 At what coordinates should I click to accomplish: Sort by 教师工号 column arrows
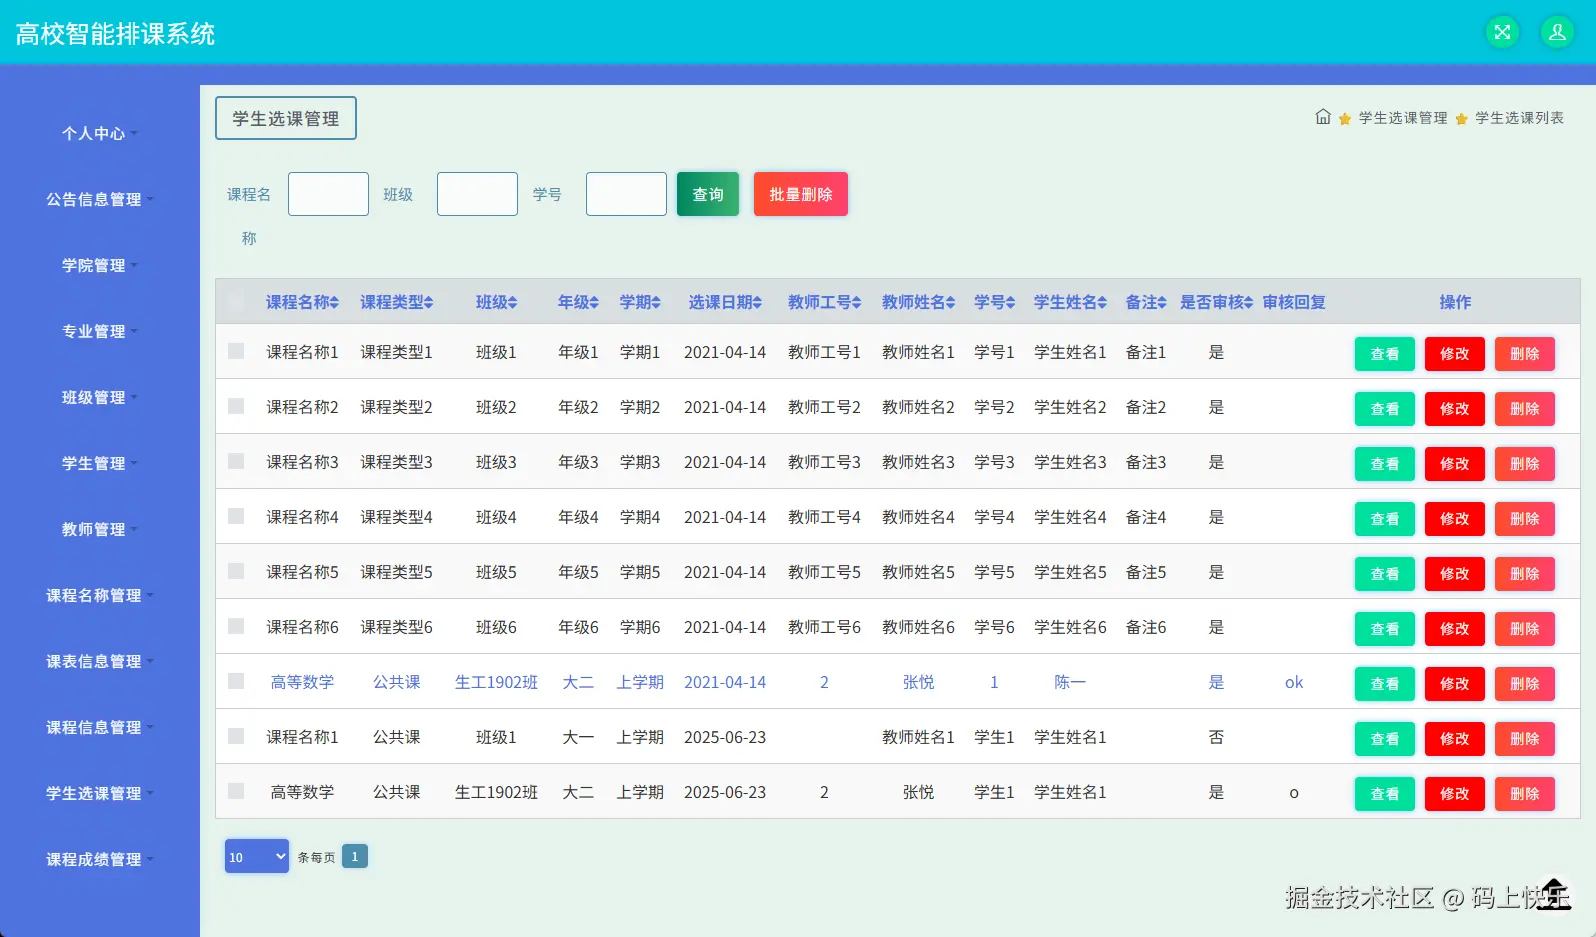click(x=857, y=302)
